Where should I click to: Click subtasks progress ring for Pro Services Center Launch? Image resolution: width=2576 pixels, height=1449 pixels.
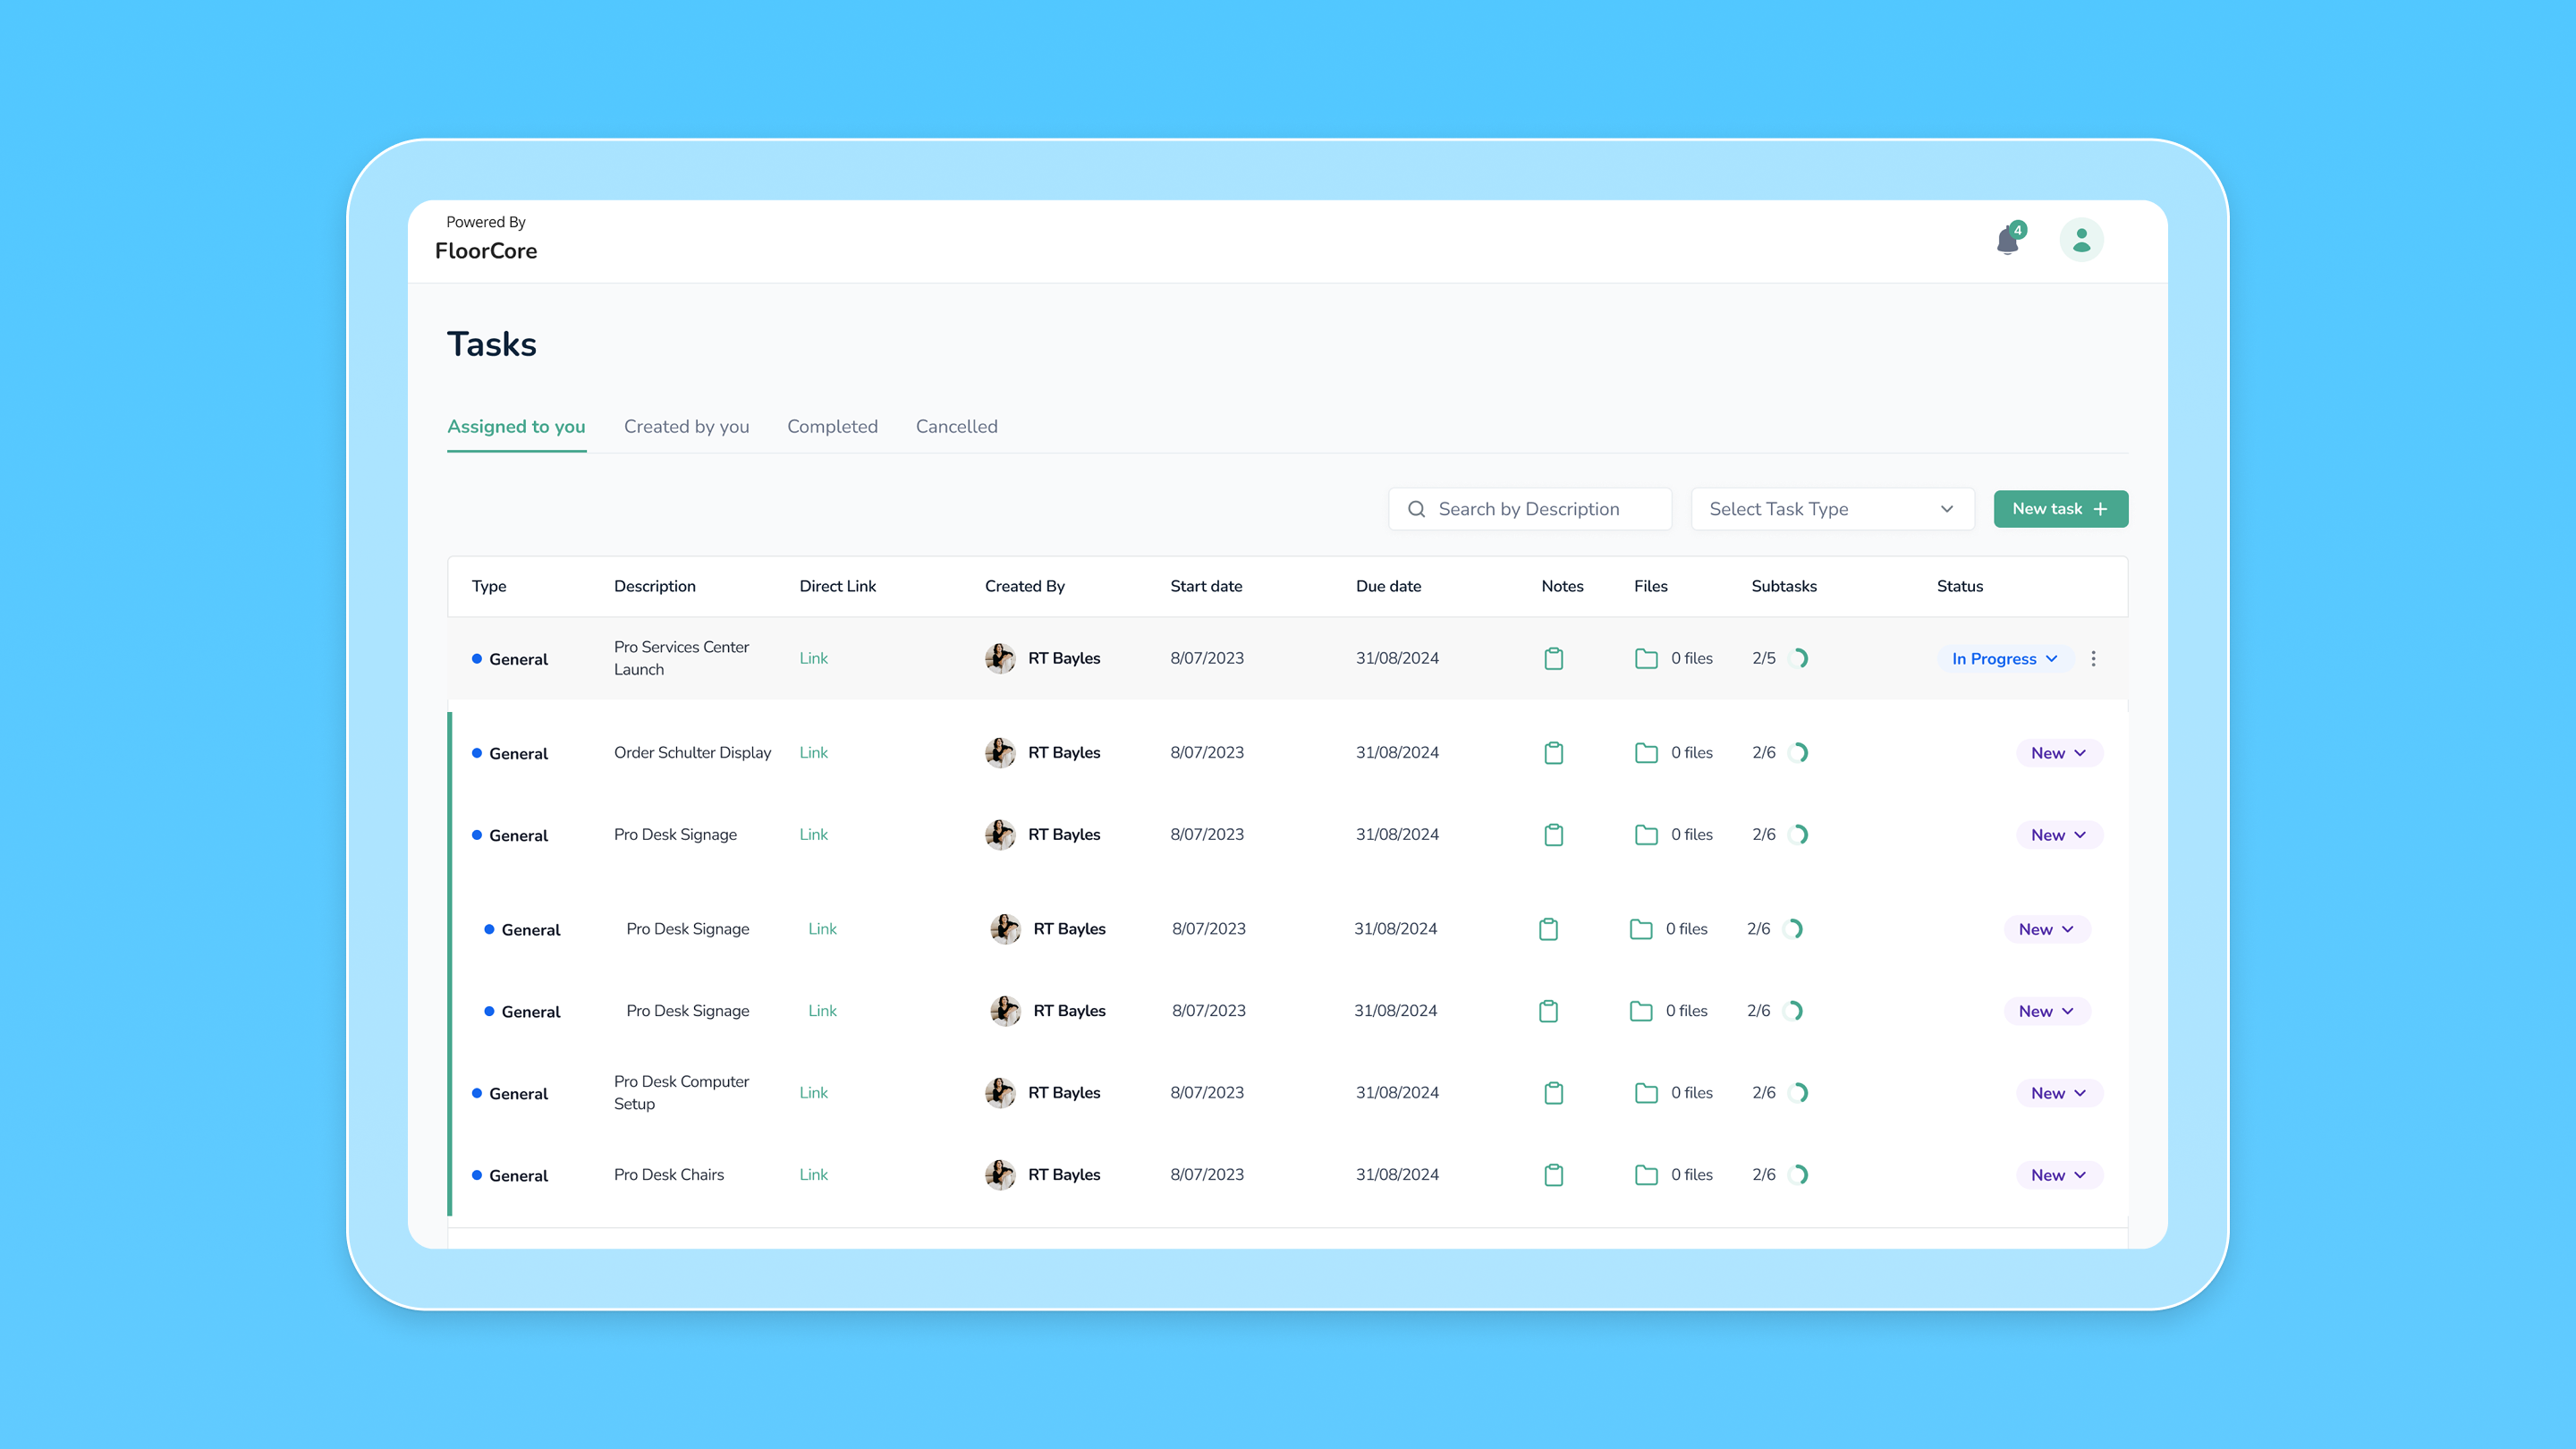click(1798, 658)
